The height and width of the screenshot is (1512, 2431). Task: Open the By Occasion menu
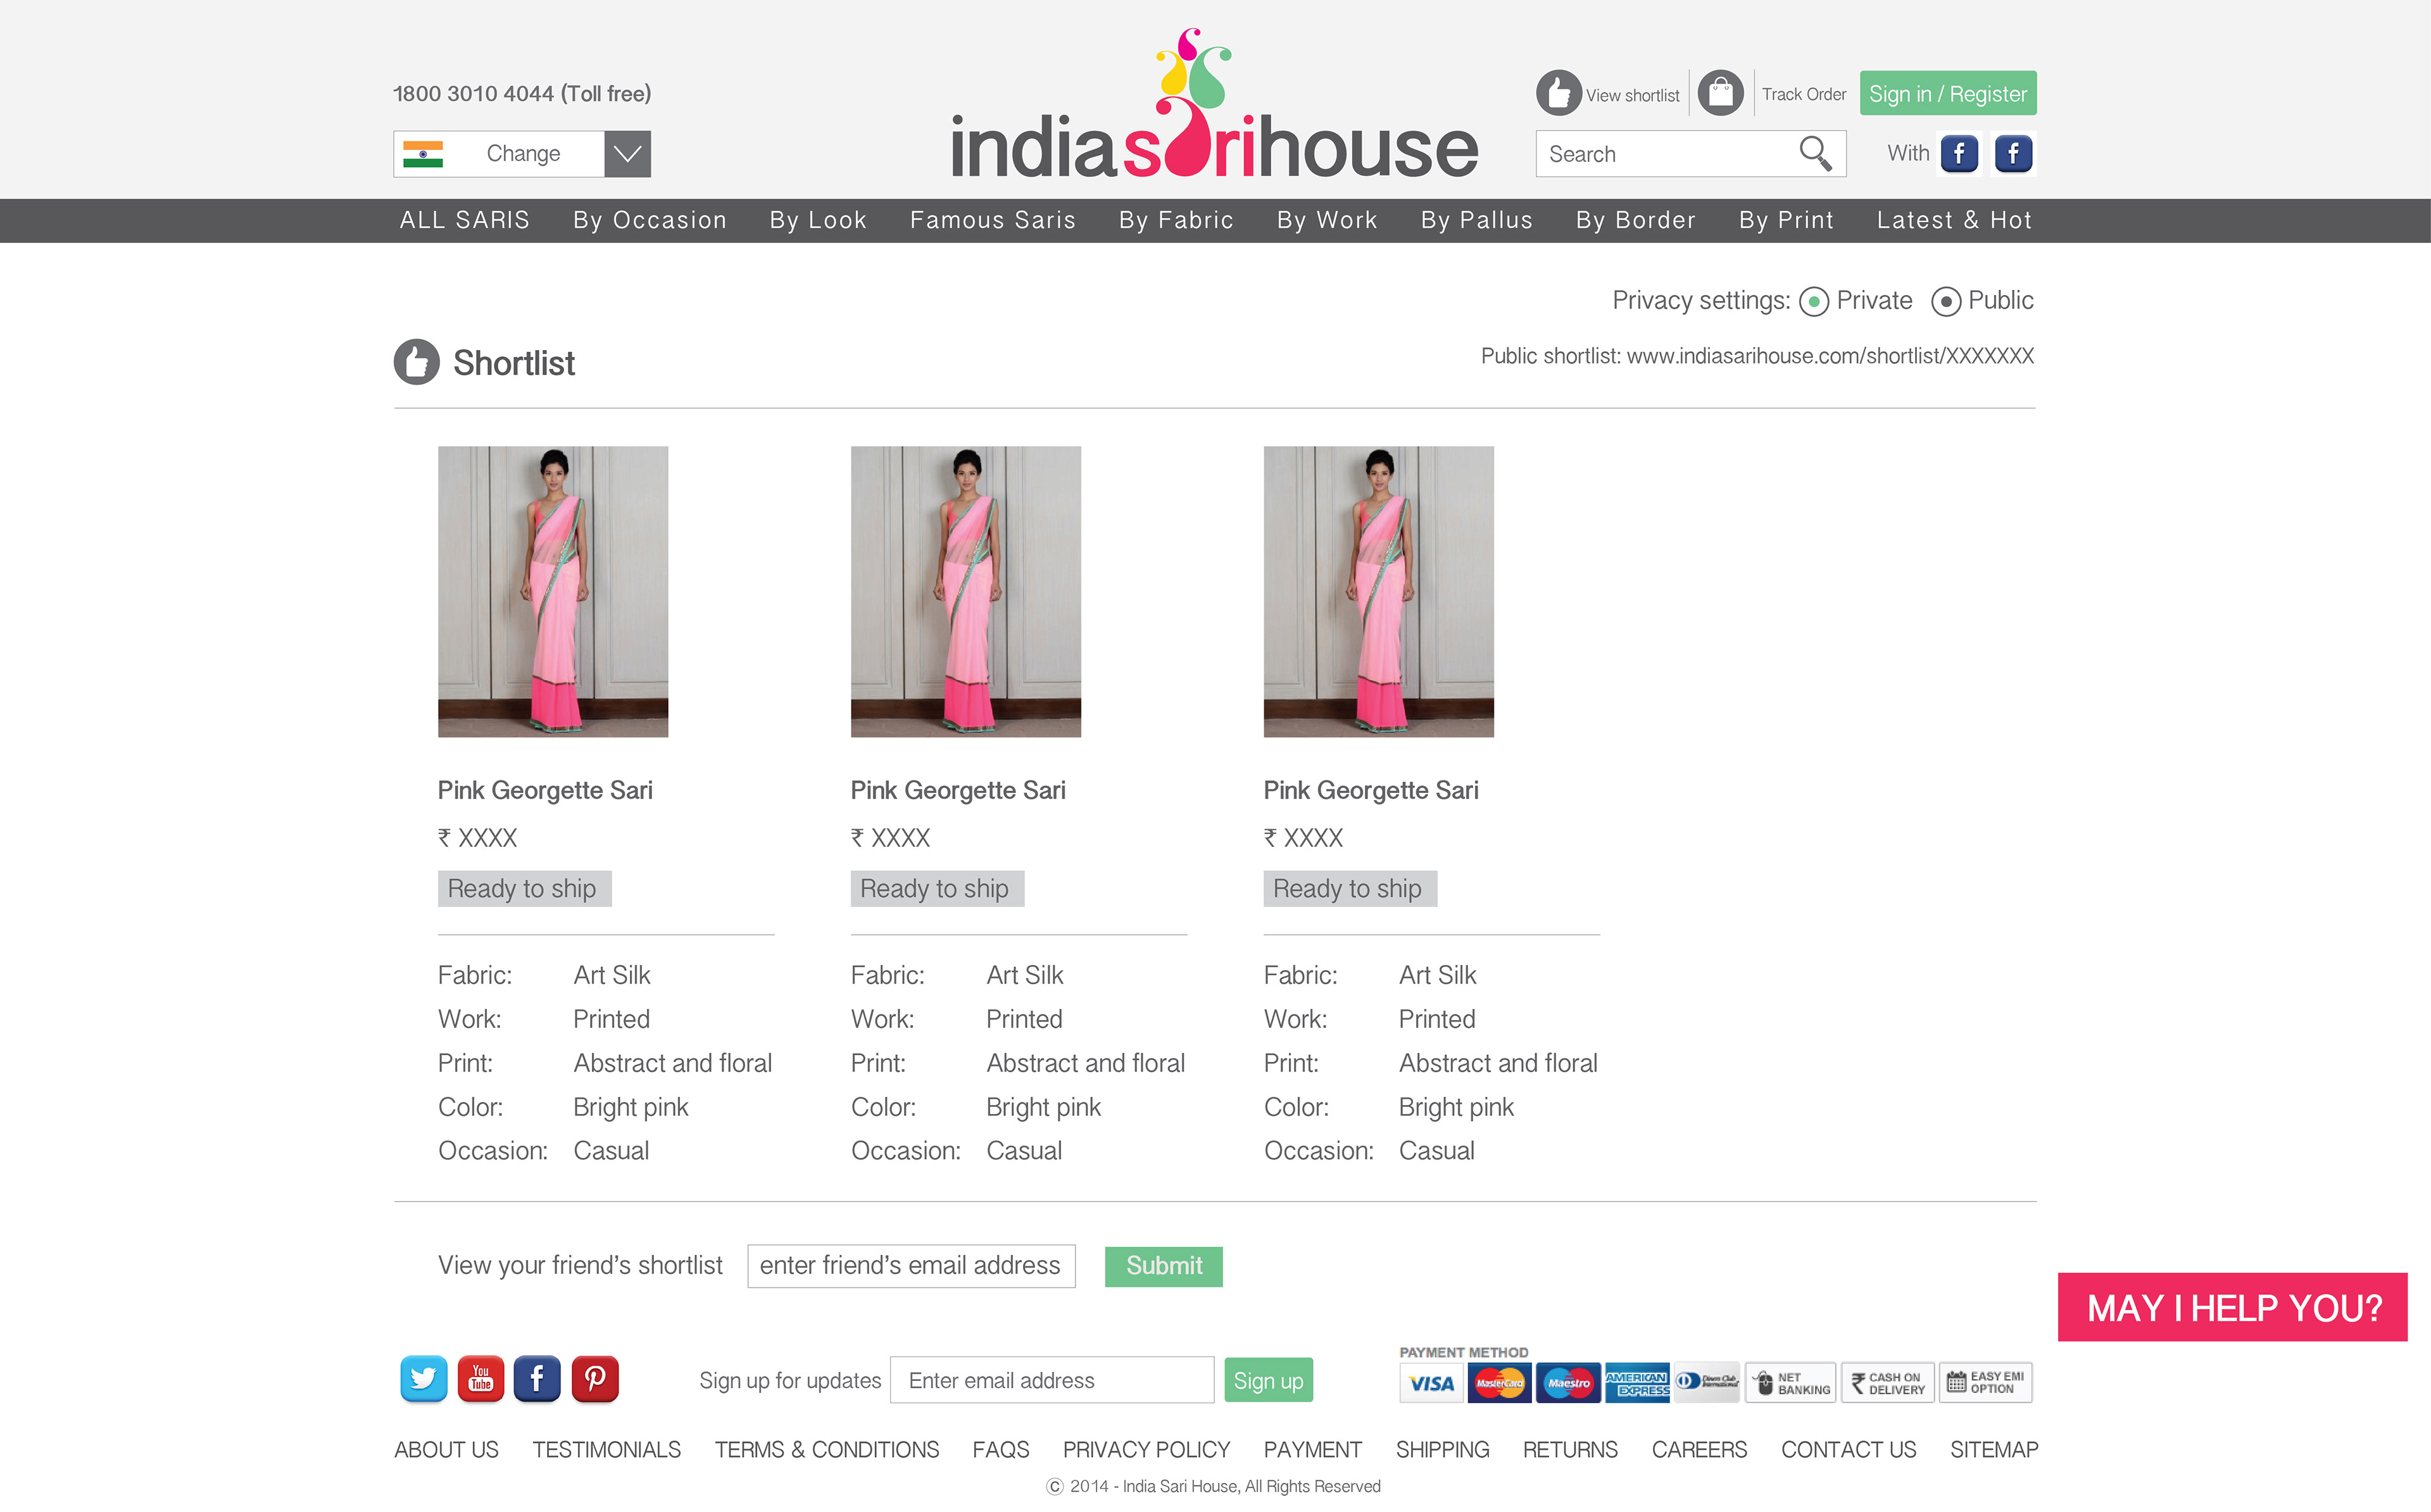pos(649,220)
